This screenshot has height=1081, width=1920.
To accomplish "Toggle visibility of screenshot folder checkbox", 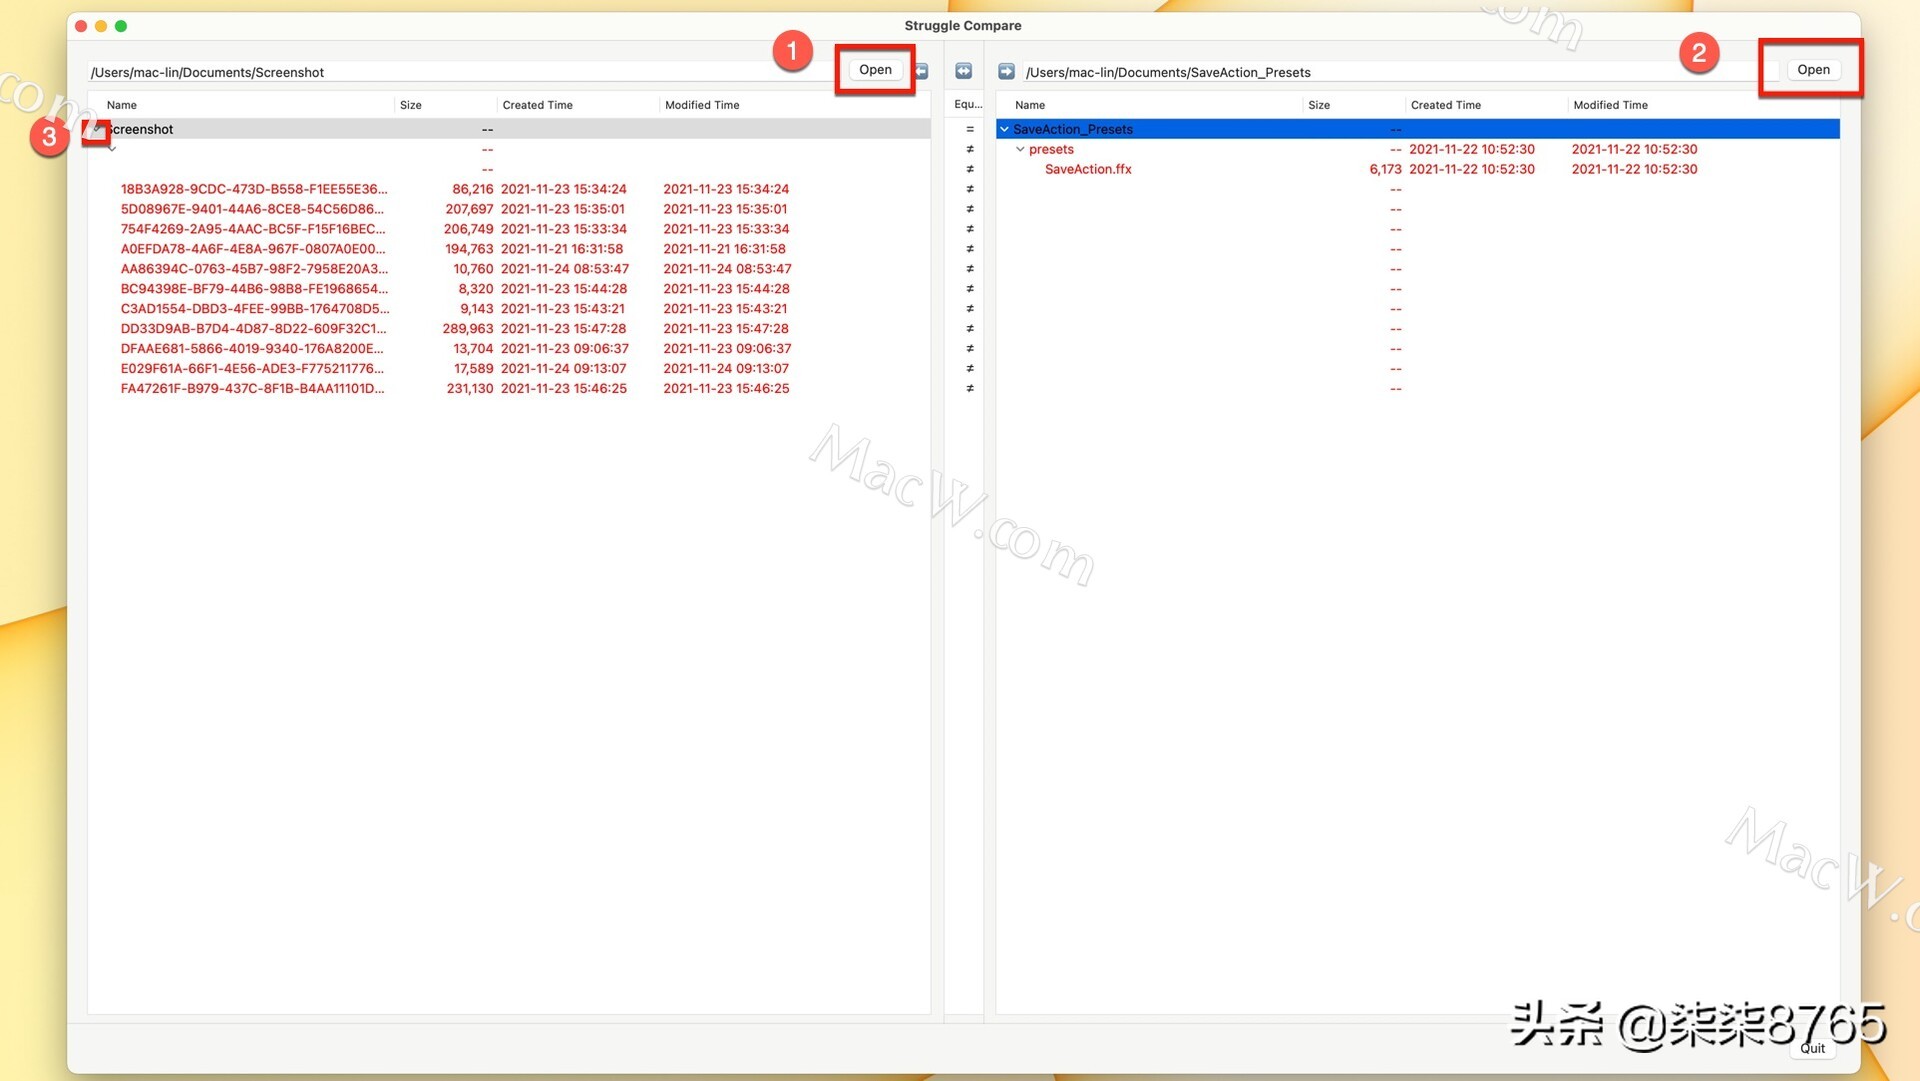I will coord(98,128).
